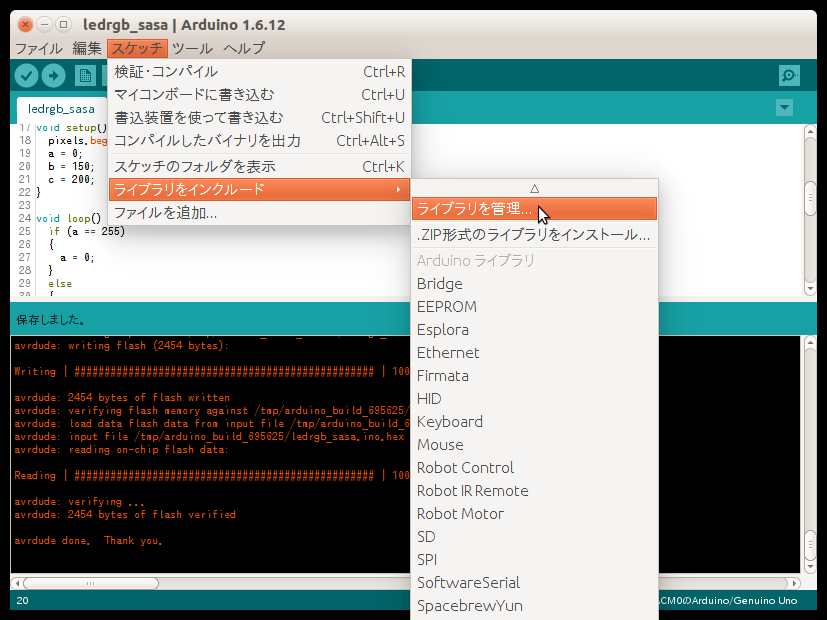Open the ファイル menu
Viewport: 827px width, 620px height.
tap(39, 49)
